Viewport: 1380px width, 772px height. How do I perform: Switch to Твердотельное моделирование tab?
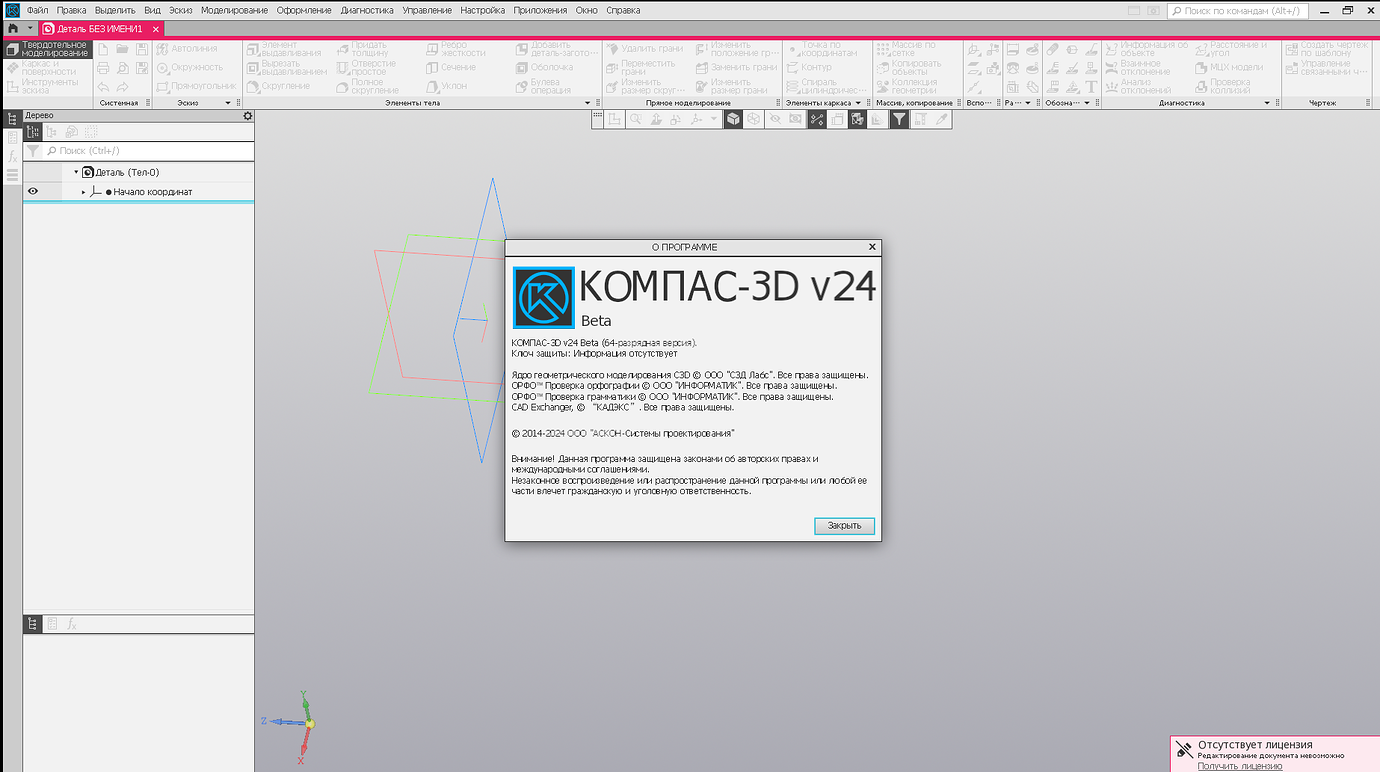47,48
